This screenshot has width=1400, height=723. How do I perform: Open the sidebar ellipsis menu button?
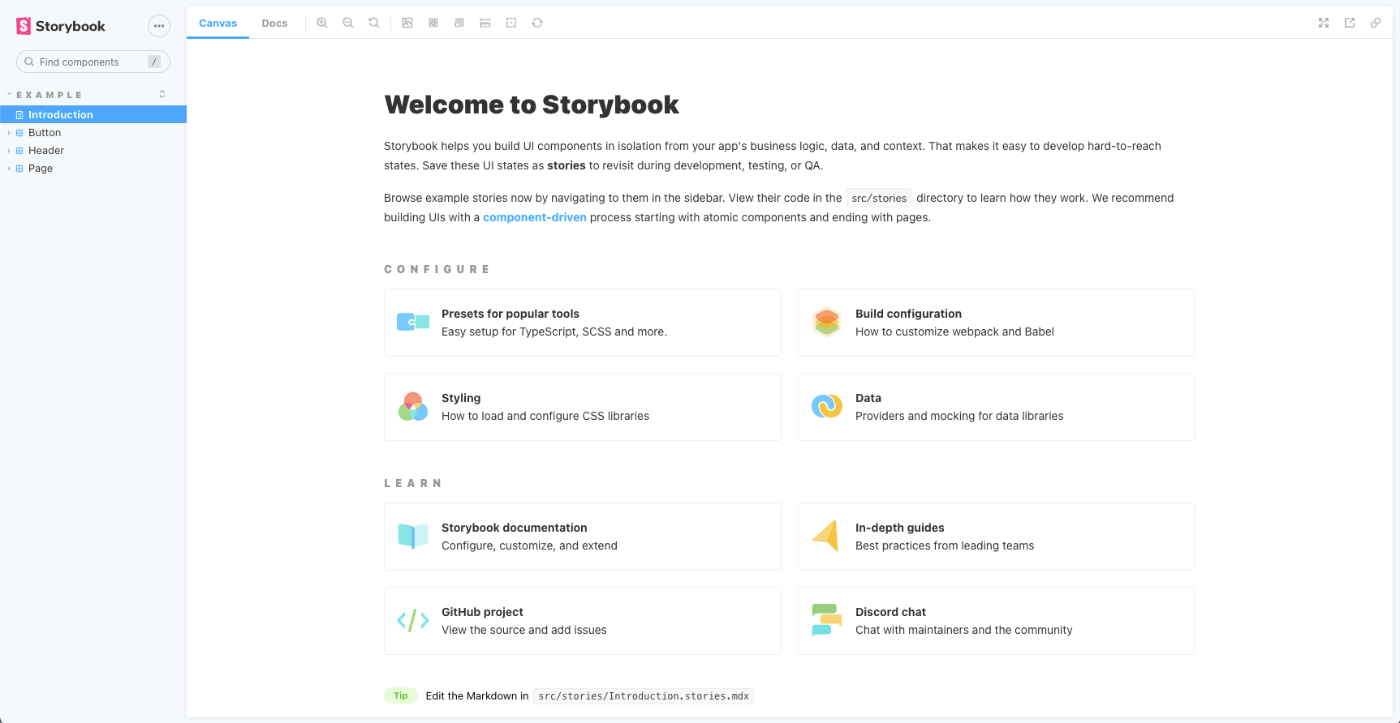[x=159, y=26]
